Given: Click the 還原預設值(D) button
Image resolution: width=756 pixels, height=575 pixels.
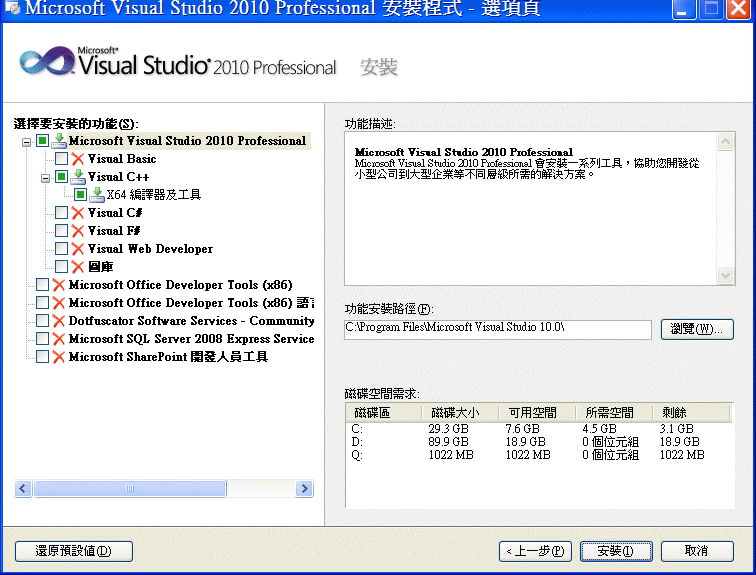Looking at the screenshot, I should pos(74,551).
